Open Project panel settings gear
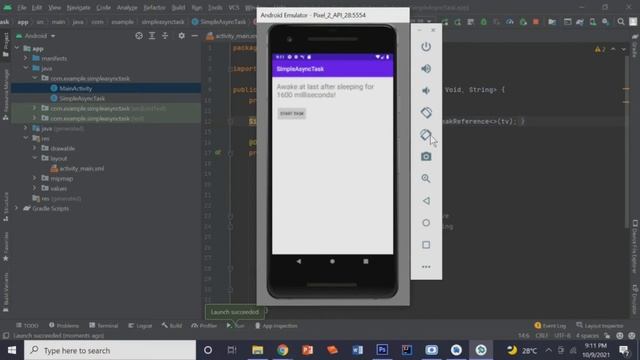The image size is (640, 360). coord(182,36)
